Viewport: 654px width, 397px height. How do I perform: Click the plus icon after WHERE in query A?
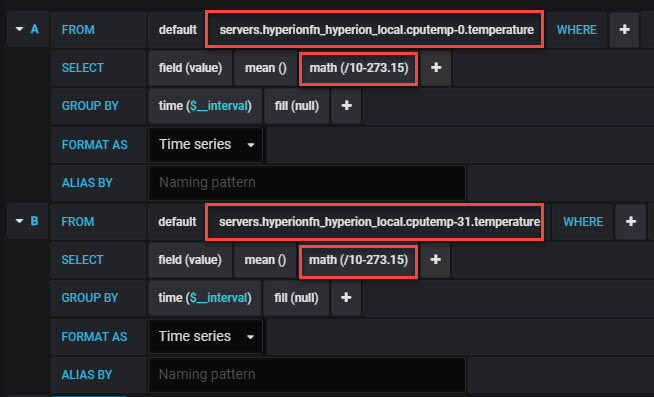[624, 30]
